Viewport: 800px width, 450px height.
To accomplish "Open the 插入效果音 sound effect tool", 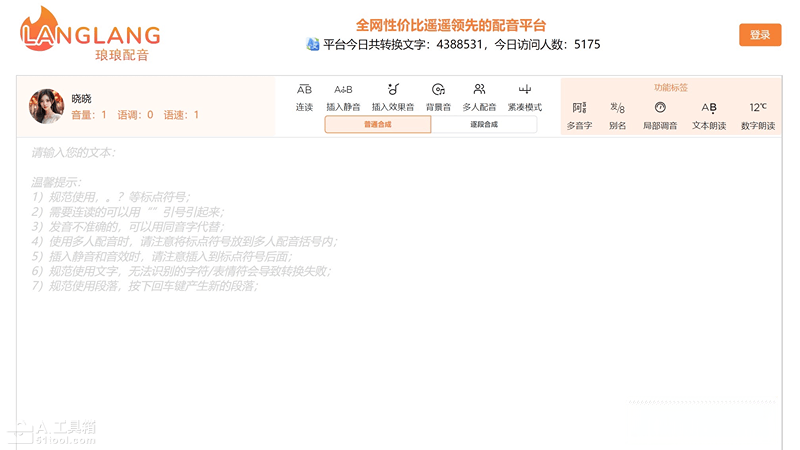I will pos(392,91).
